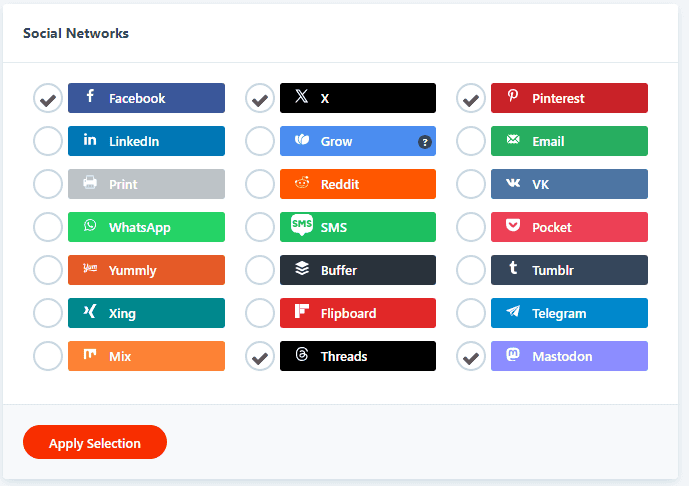This screenshot has height=486, width=689.
Task: Click the Pocket logo icon
Action: (x=513, y=225)
